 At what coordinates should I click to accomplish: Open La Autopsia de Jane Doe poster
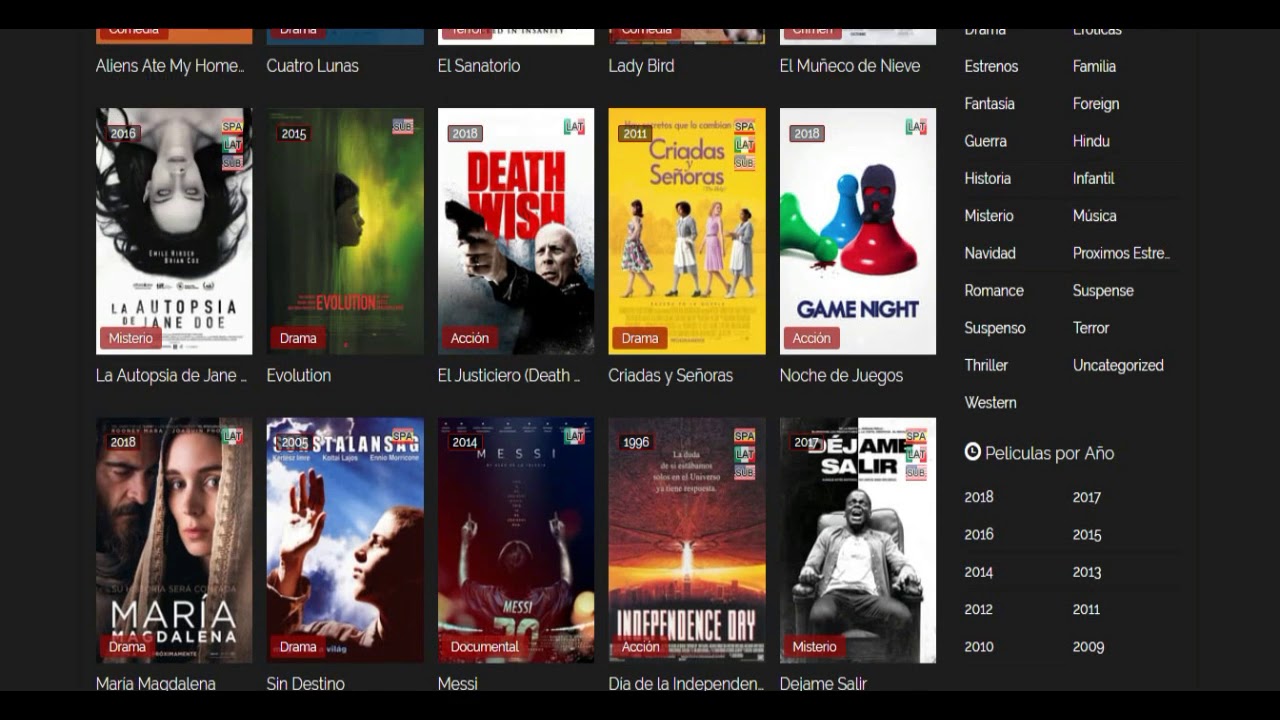click(x=174, y=231)
